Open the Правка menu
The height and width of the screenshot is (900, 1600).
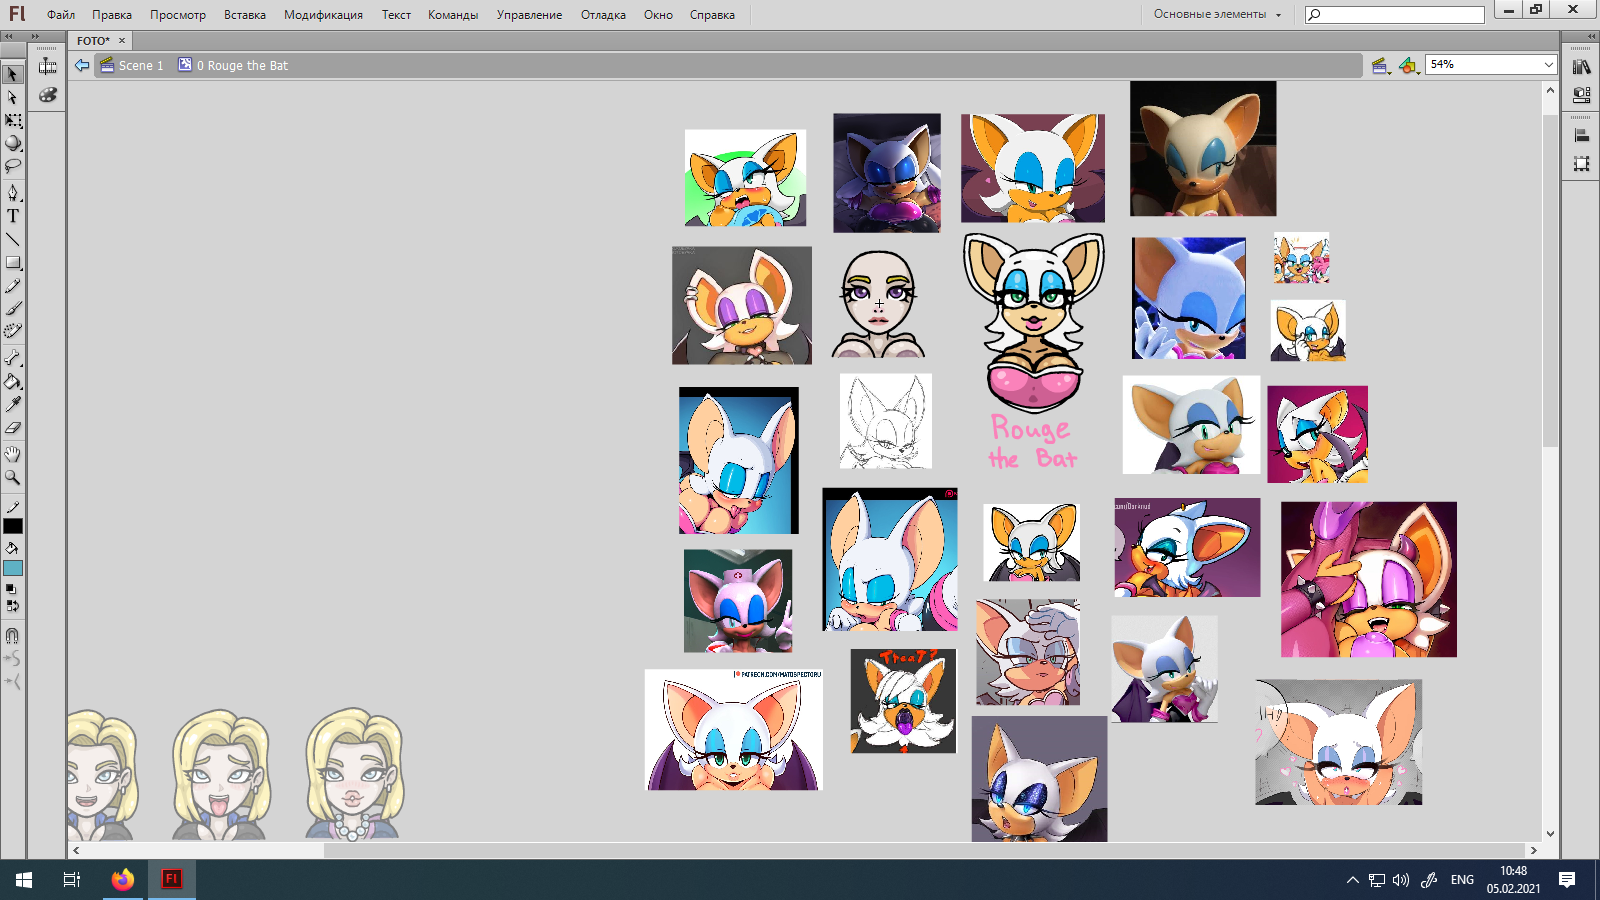pyautogui.click(x=112, y=15)
